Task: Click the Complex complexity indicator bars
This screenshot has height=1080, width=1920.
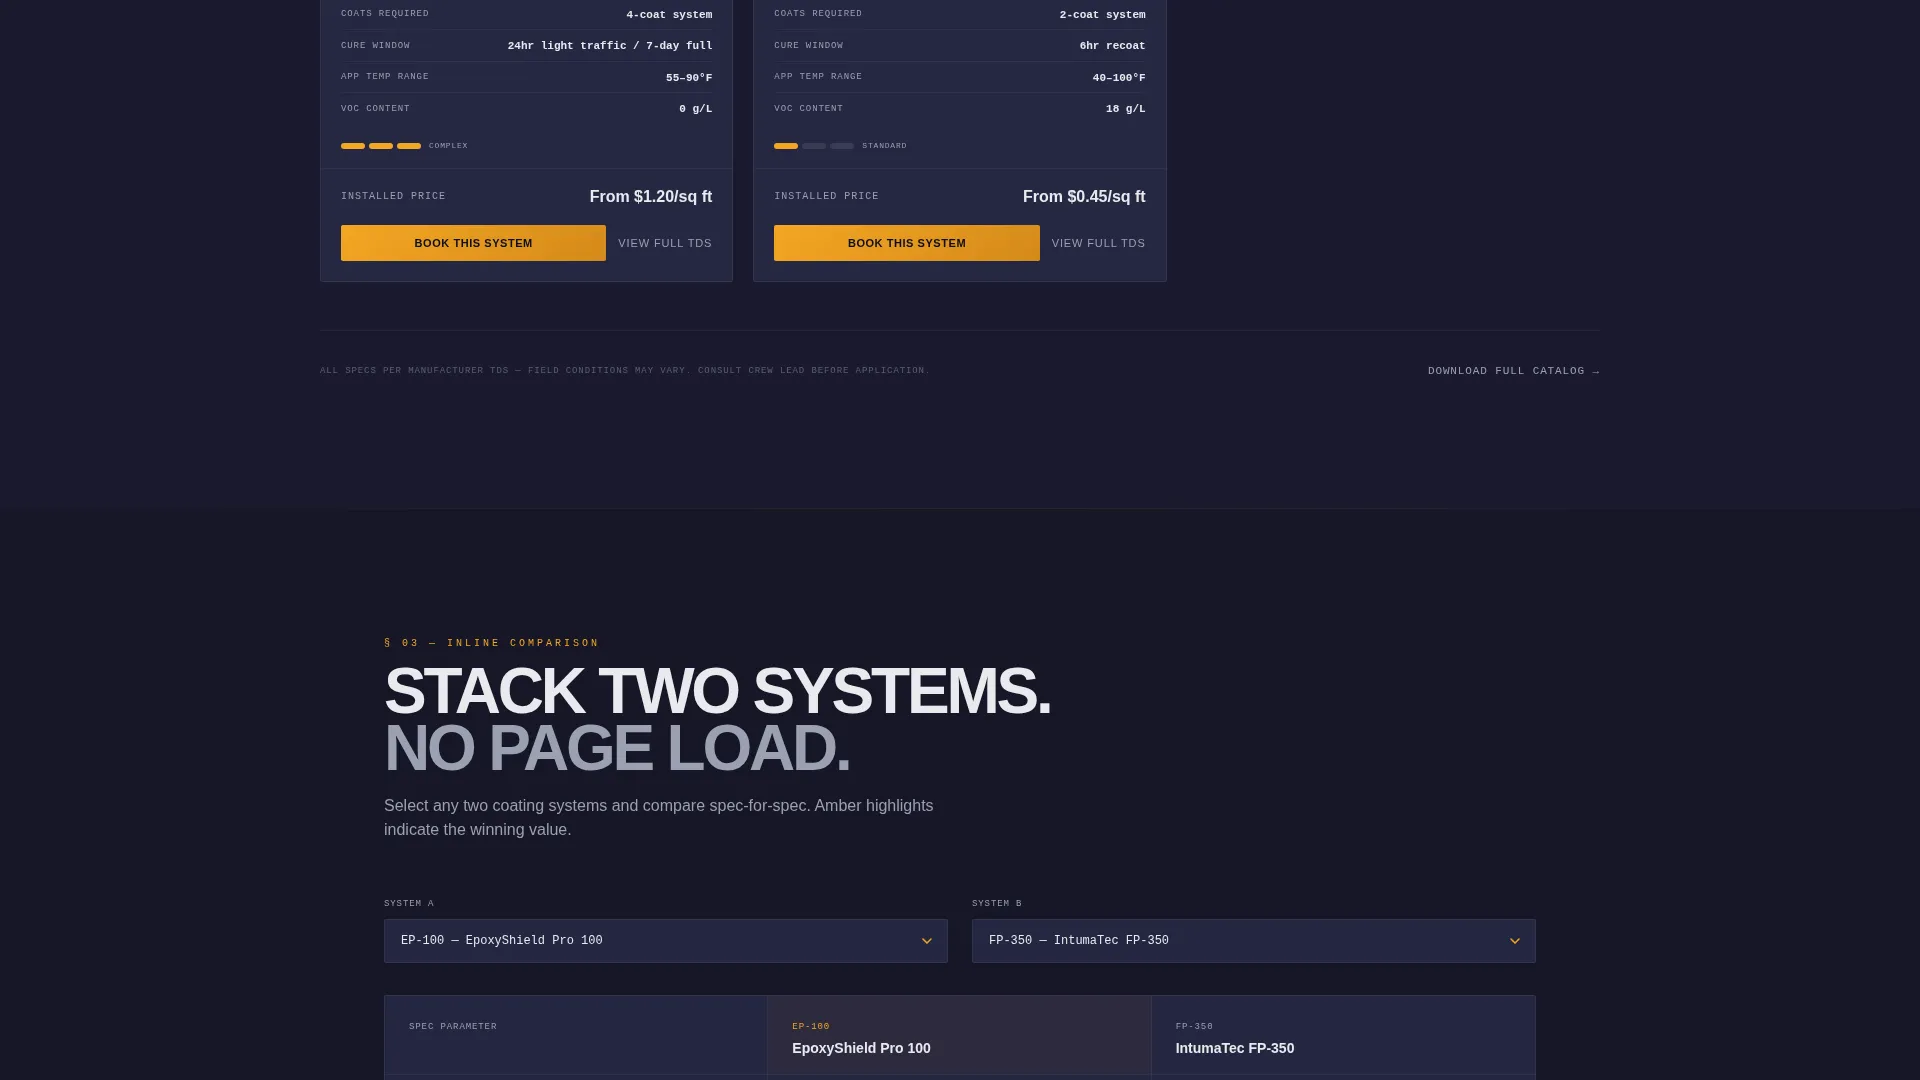Action: (381, 146)
